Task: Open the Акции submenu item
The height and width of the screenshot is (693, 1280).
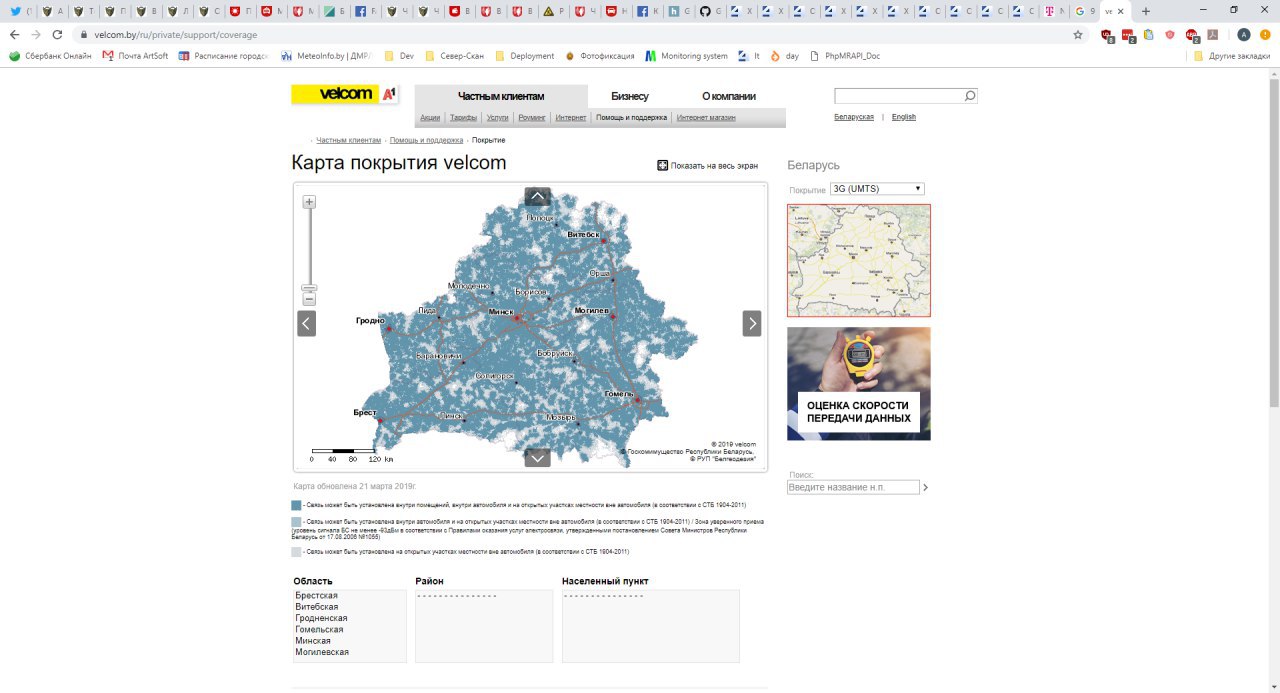Action: [x=430, y=117]
